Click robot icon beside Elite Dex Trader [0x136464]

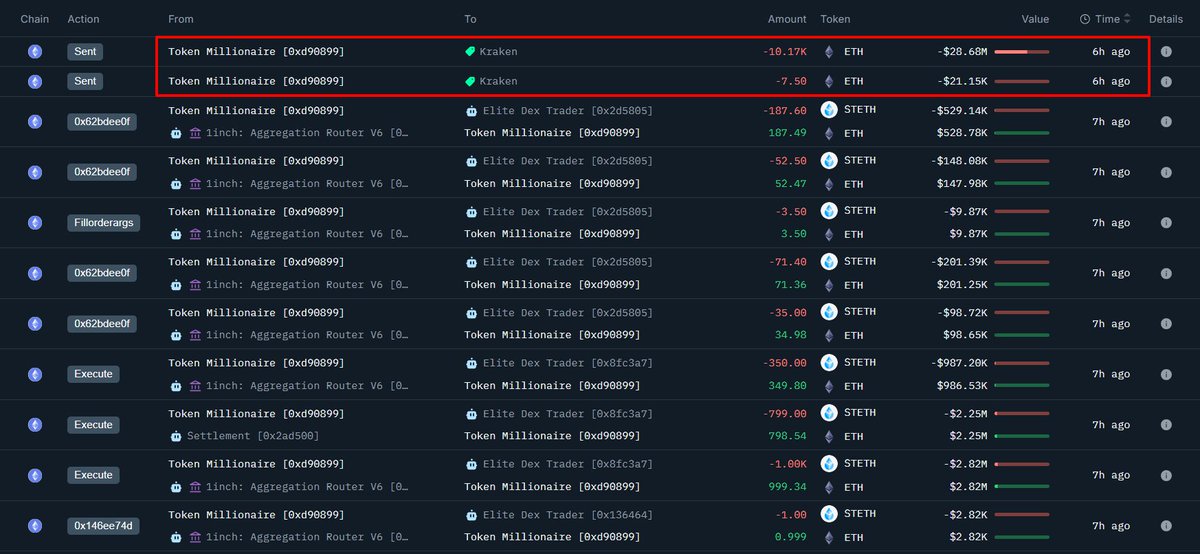point(472,515)
